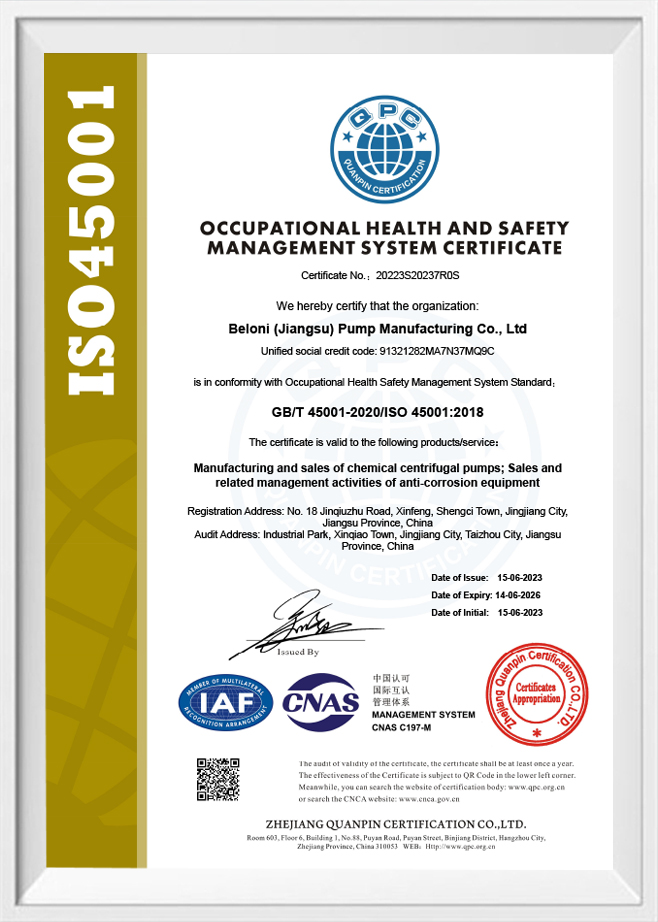The height and width of the screenshot is (922, 658).
Task: Click the QPC Quanpin Certification globe logo
Action: (385, 149)
